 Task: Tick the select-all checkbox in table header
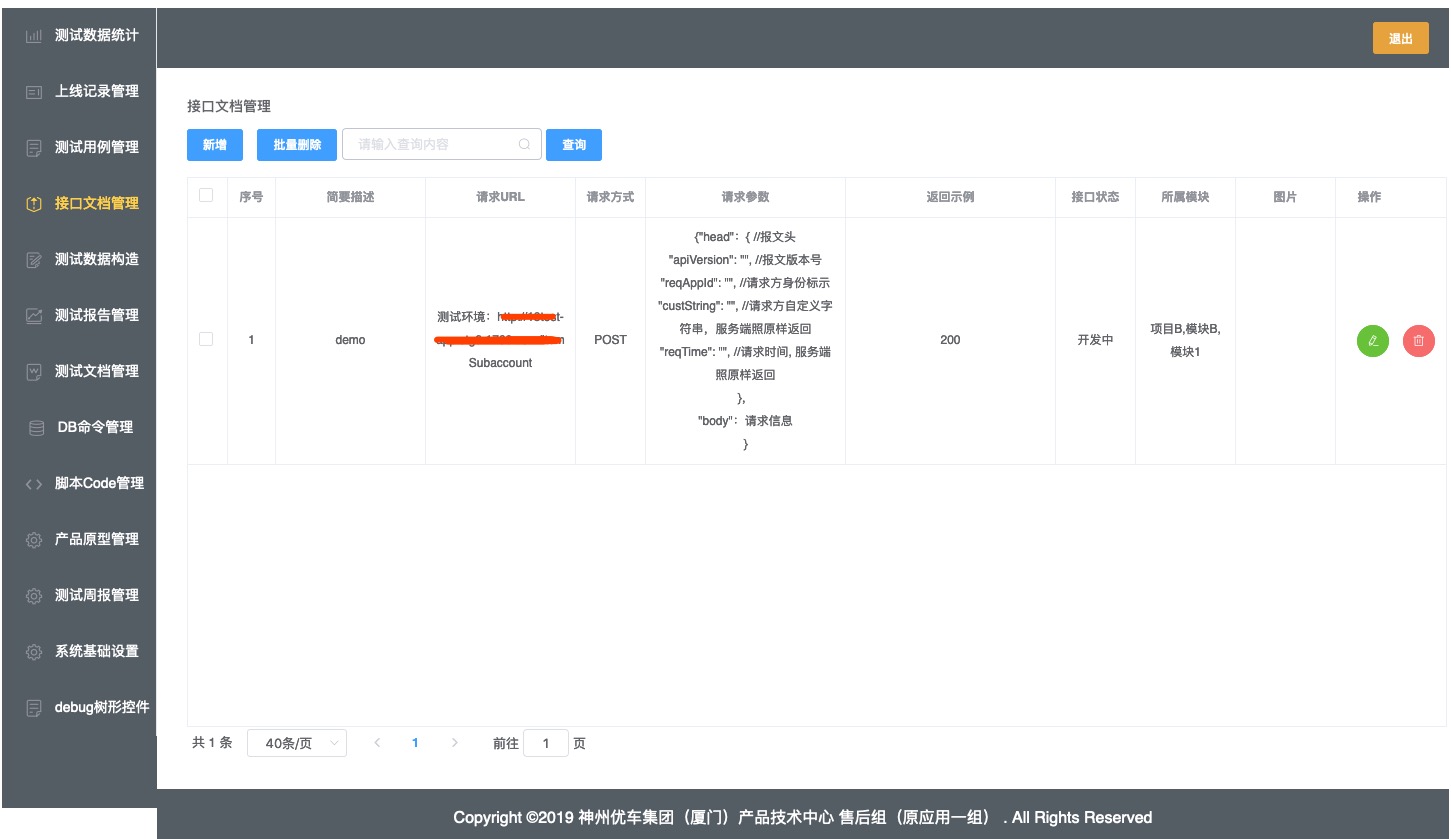pos(206,195)
